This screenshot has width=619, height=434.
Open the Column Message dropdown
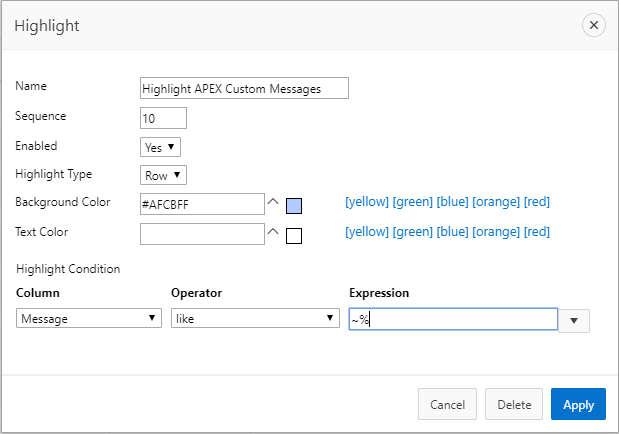click(89, 318)
